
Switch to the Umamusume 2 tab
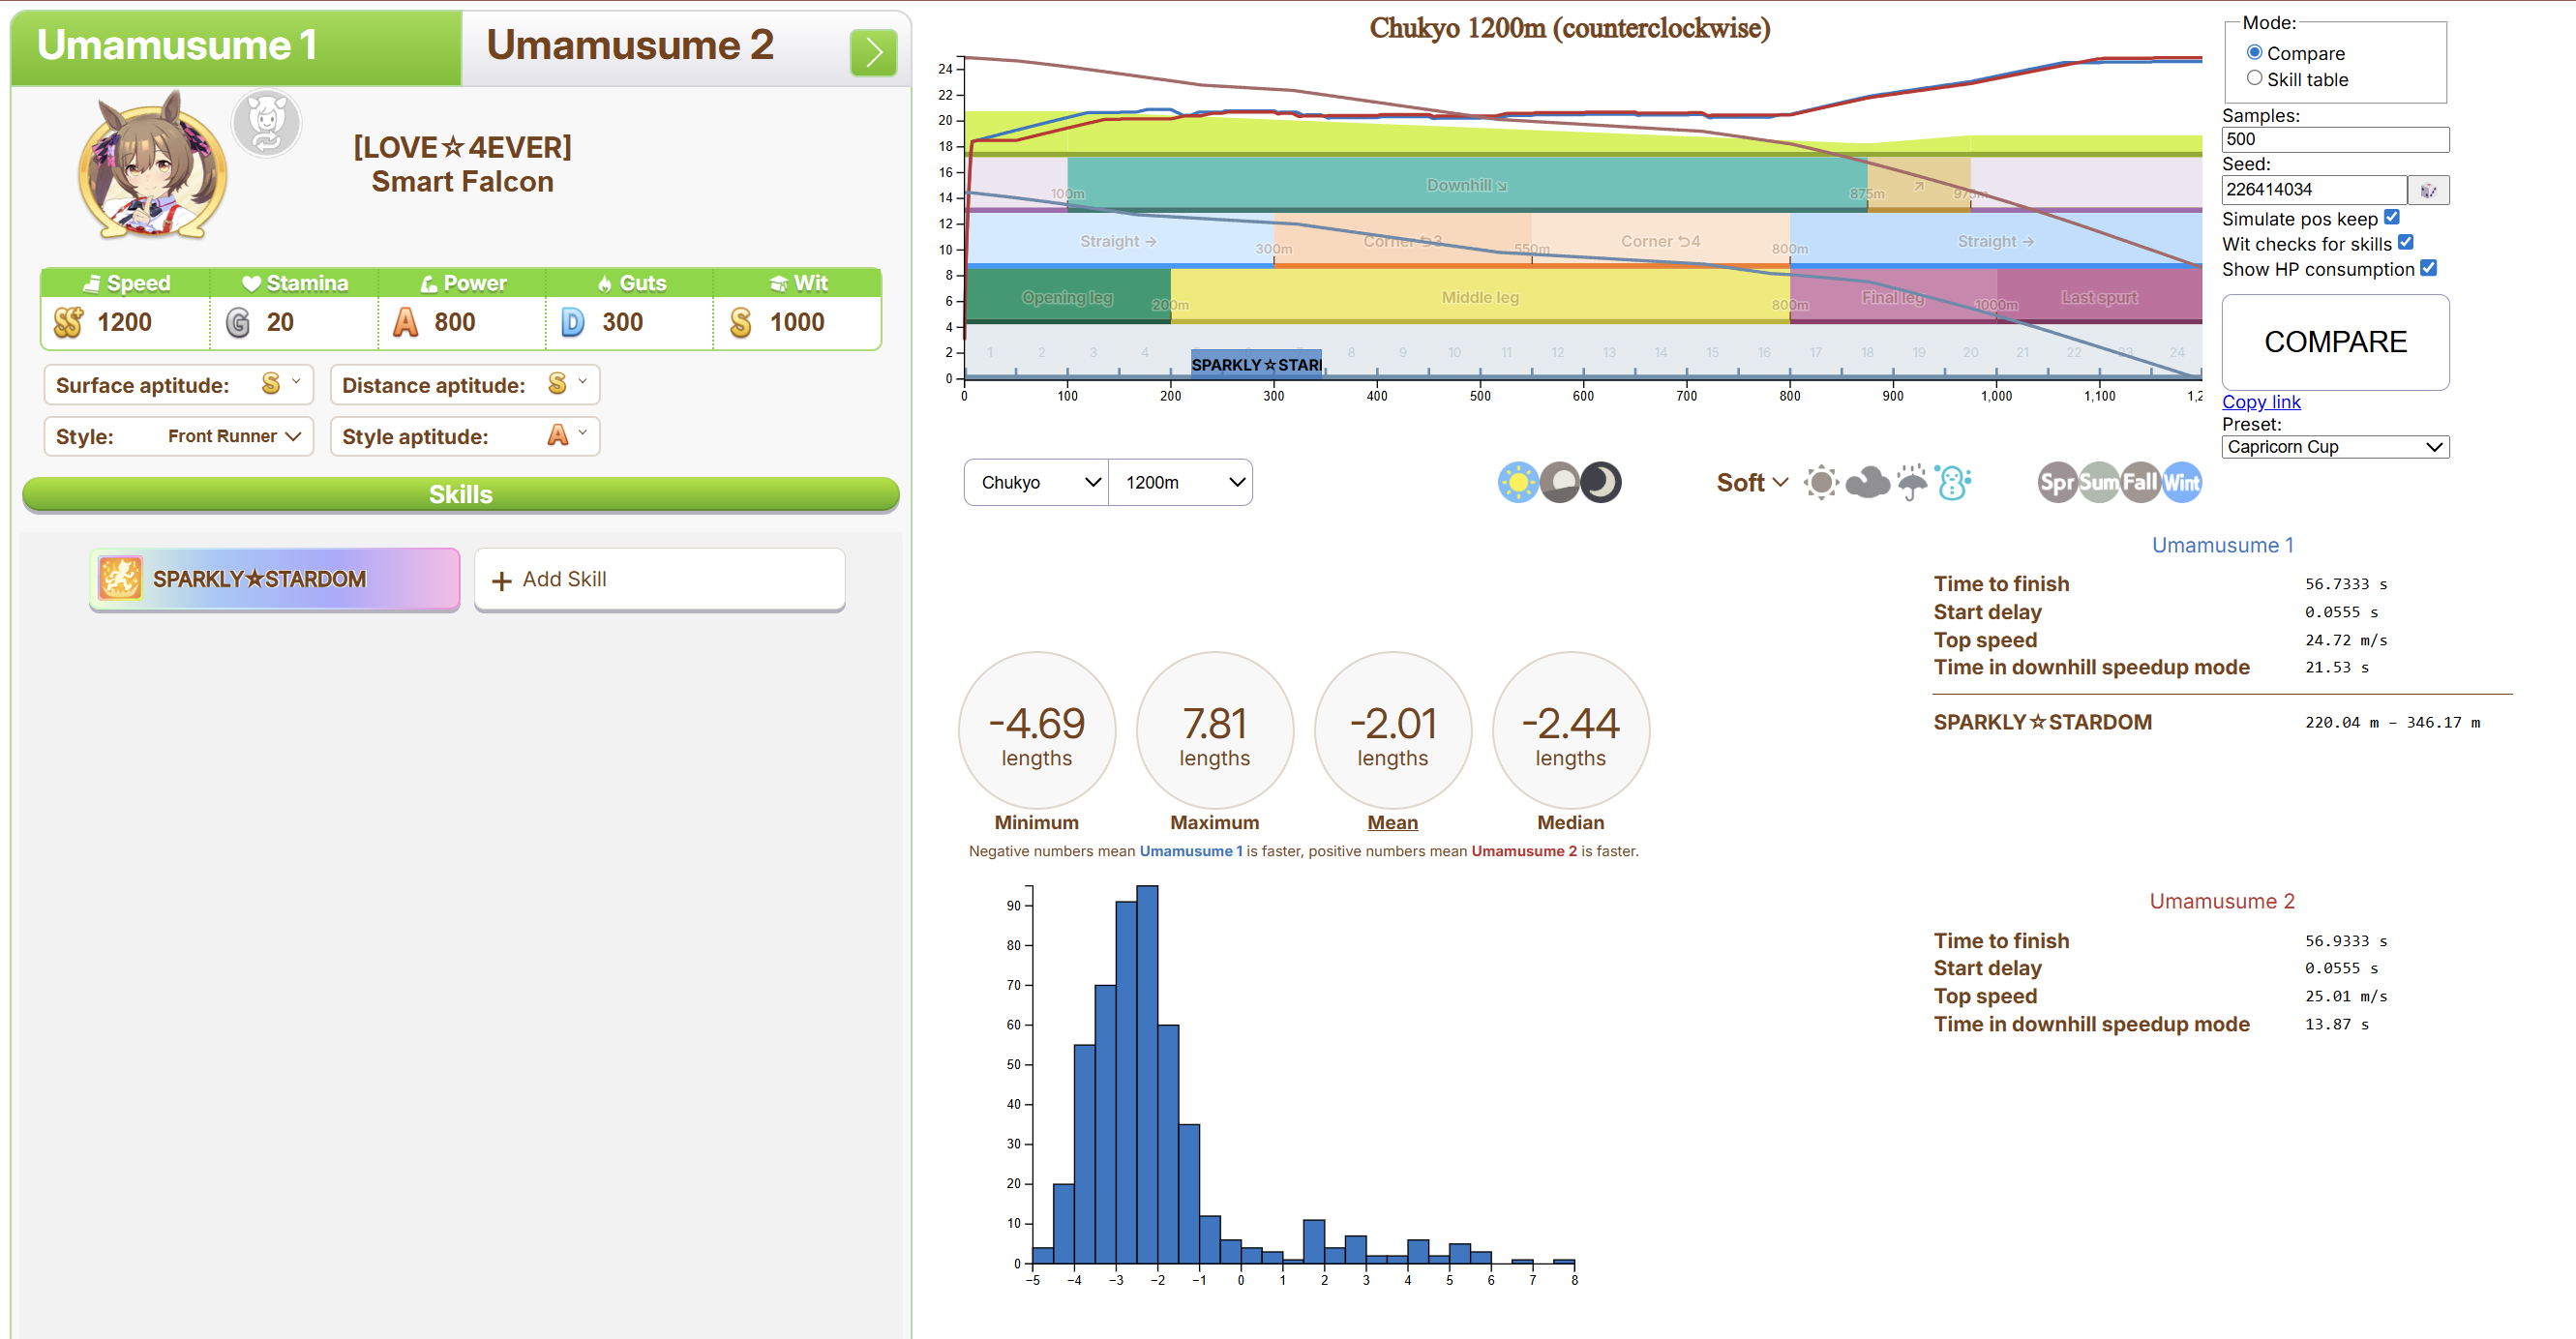click(630, 46)
